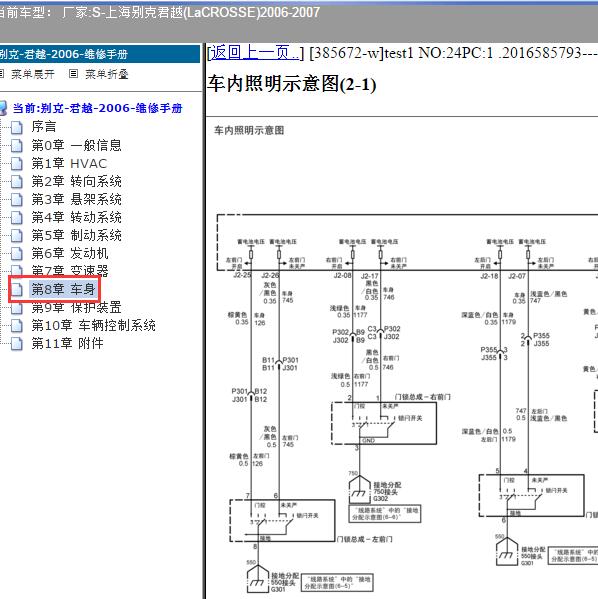Open 第9章 保护装置
The height and width of the screenshot is (599, 598).
pyautogui.click(x=76, y=308)
